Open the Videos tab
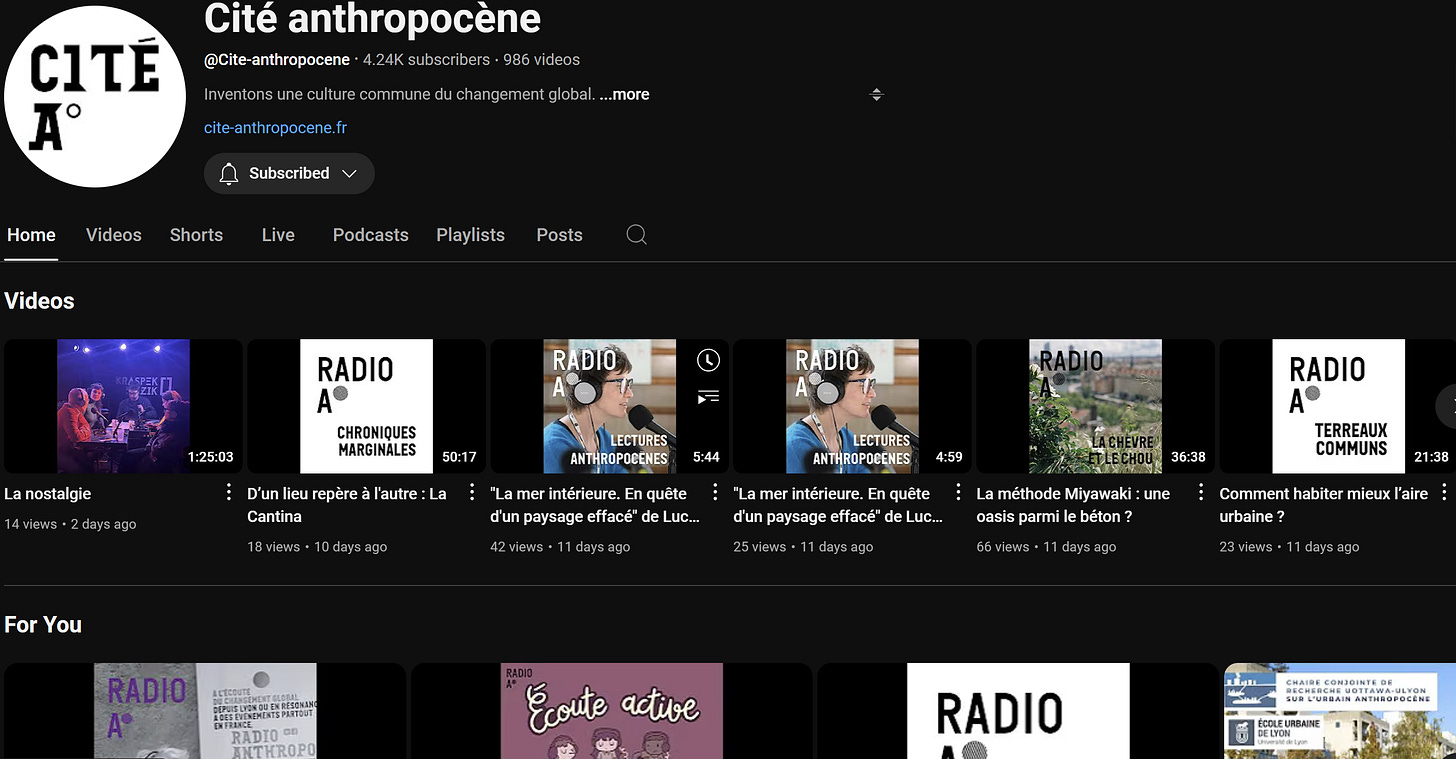Viewport: 1456px width, 759px height. pos(114,235)
